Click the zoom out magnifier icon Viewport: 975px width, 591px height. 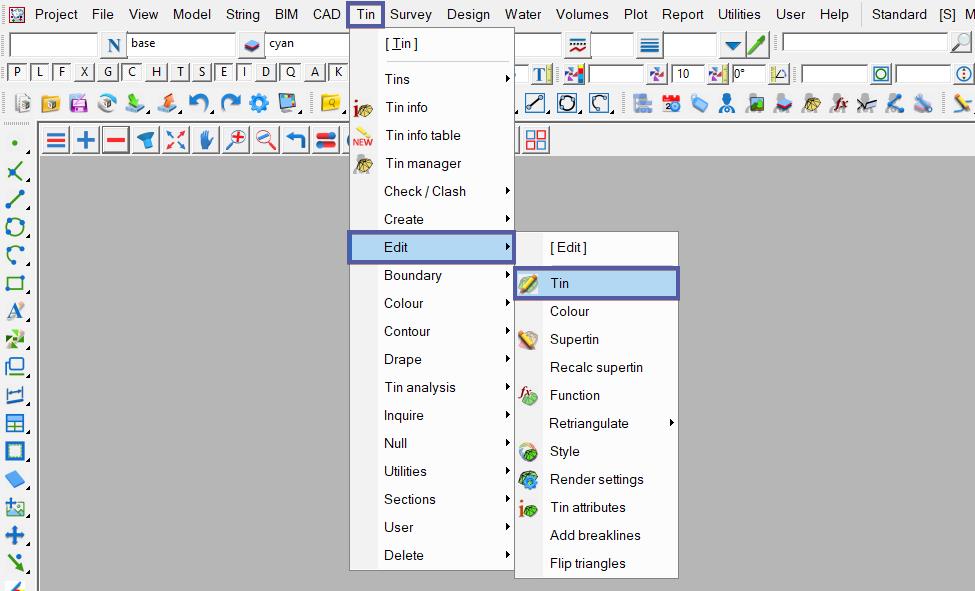pyautogui.click(x=266, y=140)
